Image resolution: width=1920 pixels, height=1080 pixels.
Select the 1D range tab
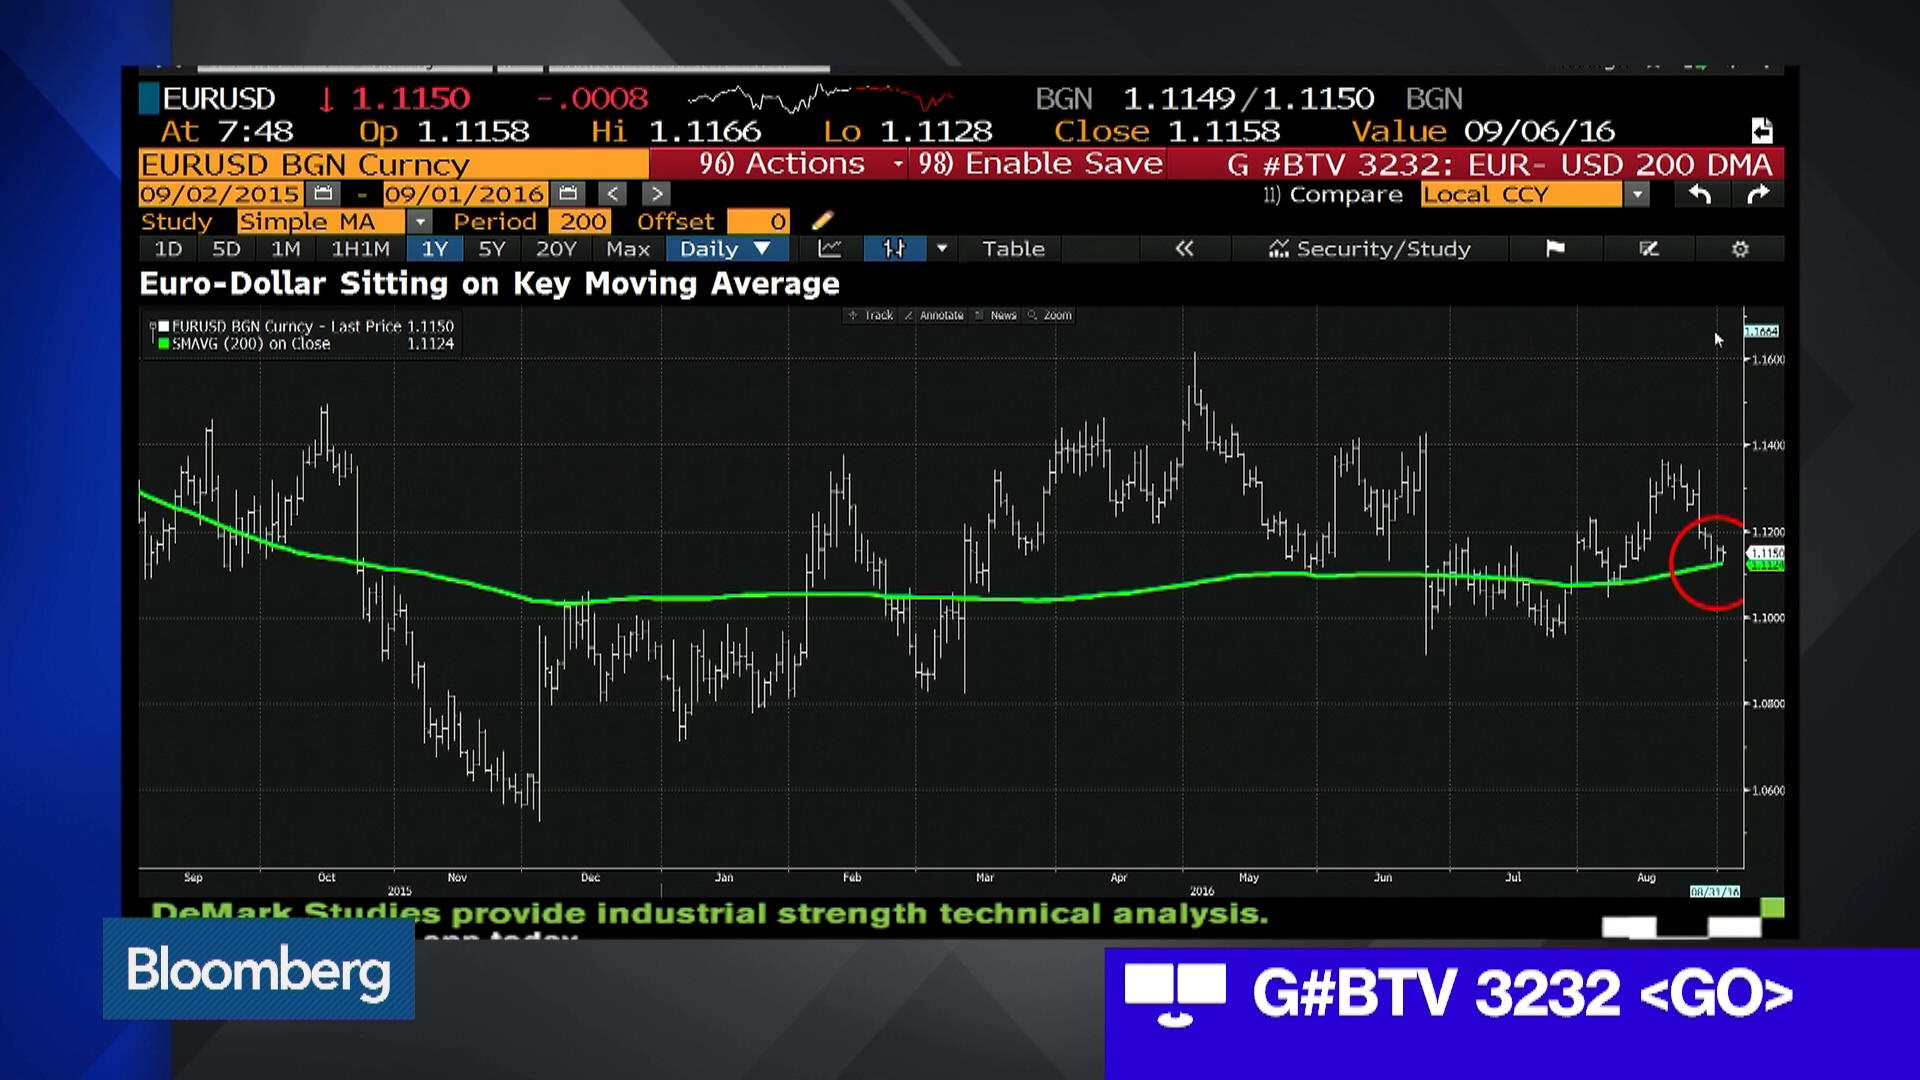point(168,249)
